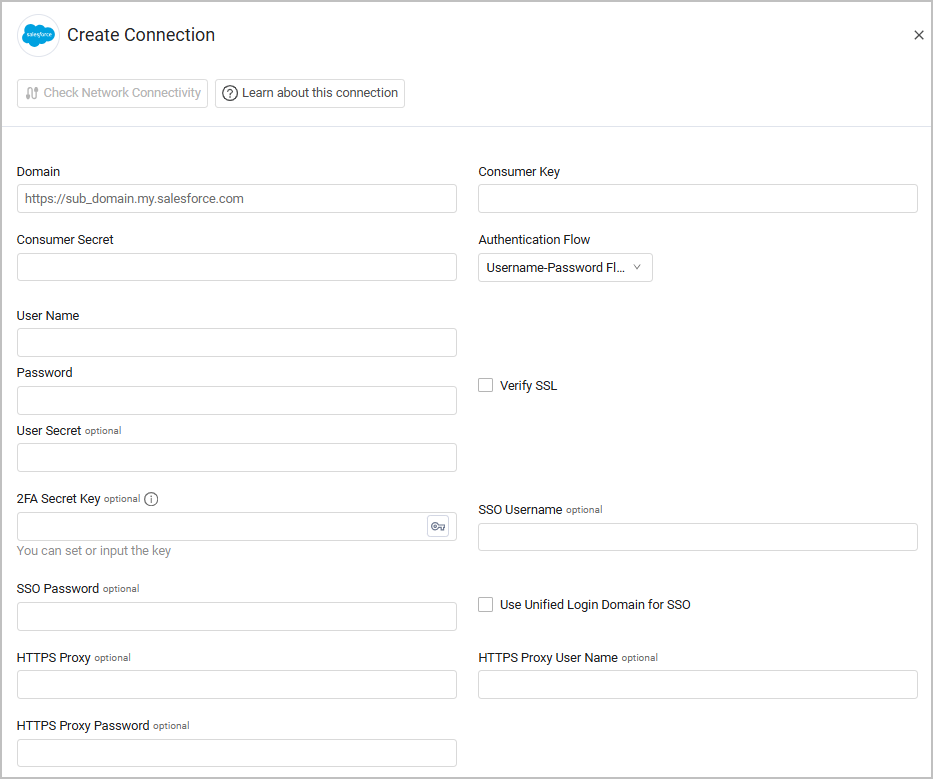Check Use Unified Login Domain for SSO
Image resolution: width=933 pixels, height=779 pixels.
coord(486,604)
